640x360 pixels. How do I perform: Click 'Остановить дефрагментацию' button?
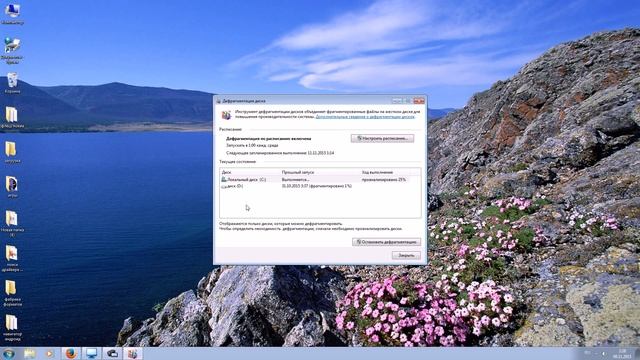[387, 242]
